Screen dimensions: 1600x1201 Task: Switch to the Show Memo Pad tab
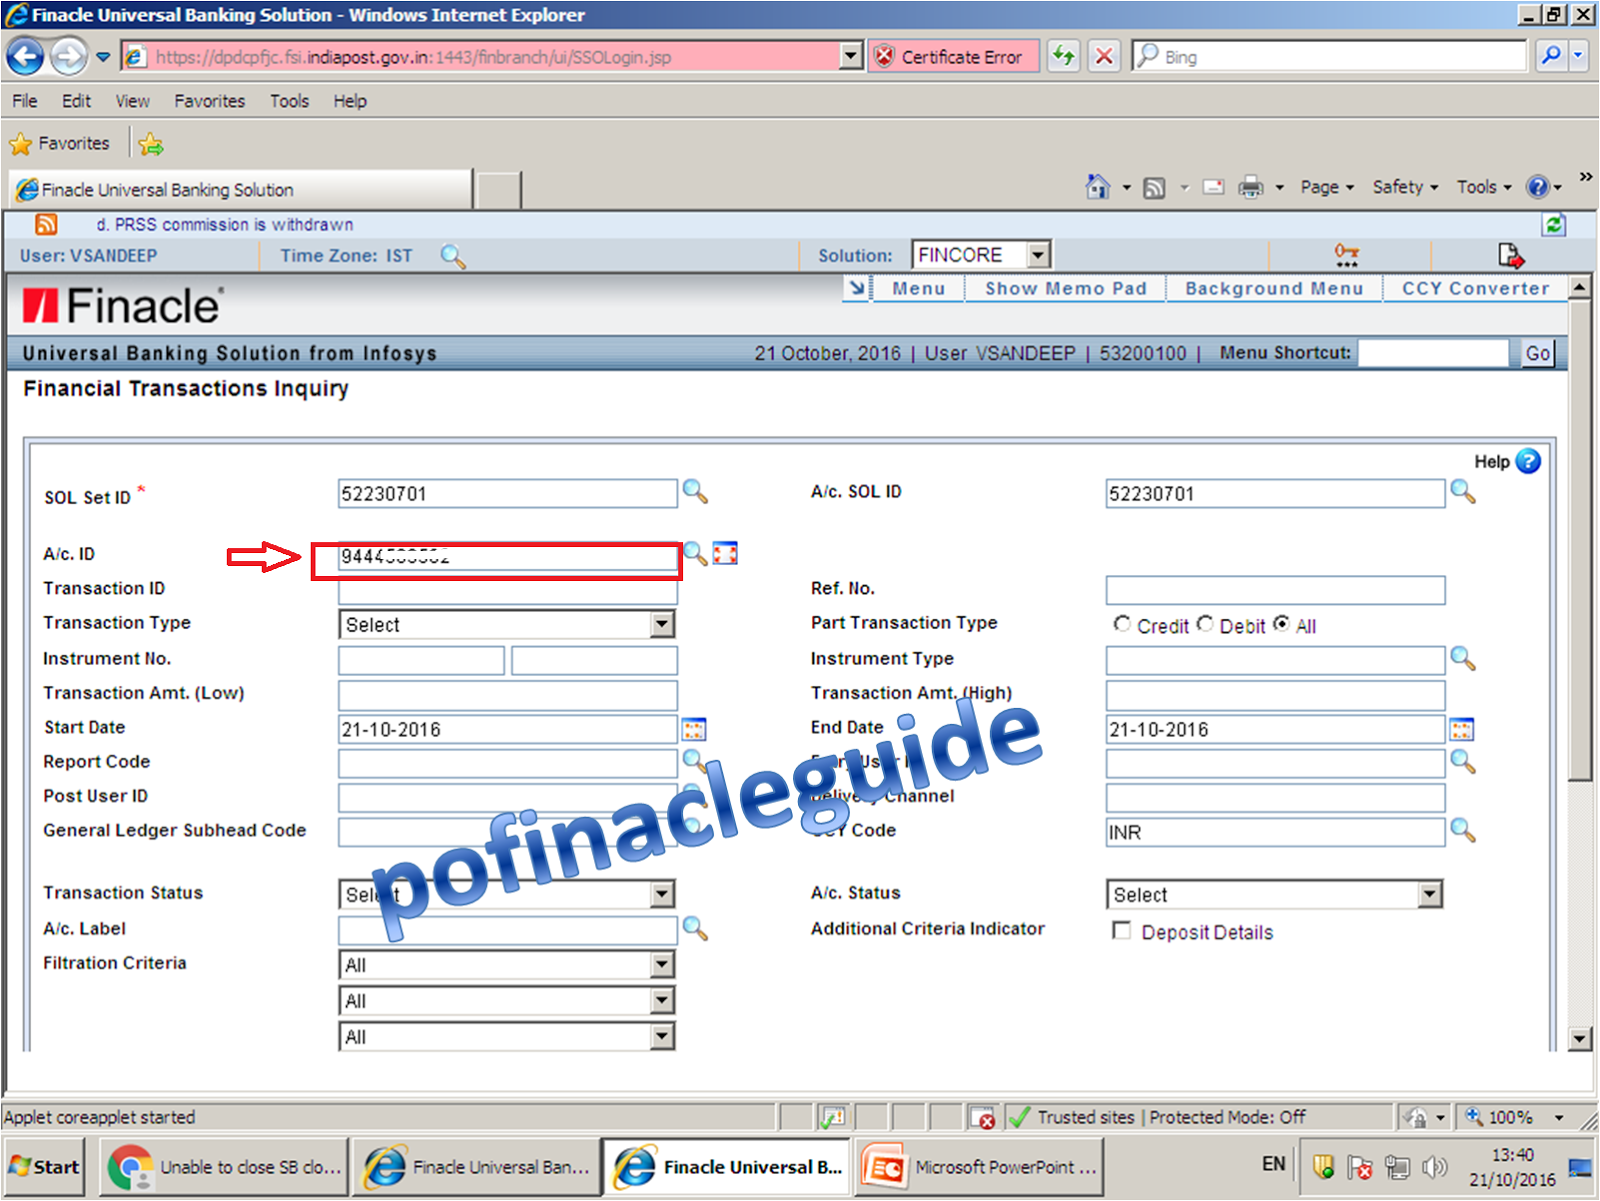1064,288
